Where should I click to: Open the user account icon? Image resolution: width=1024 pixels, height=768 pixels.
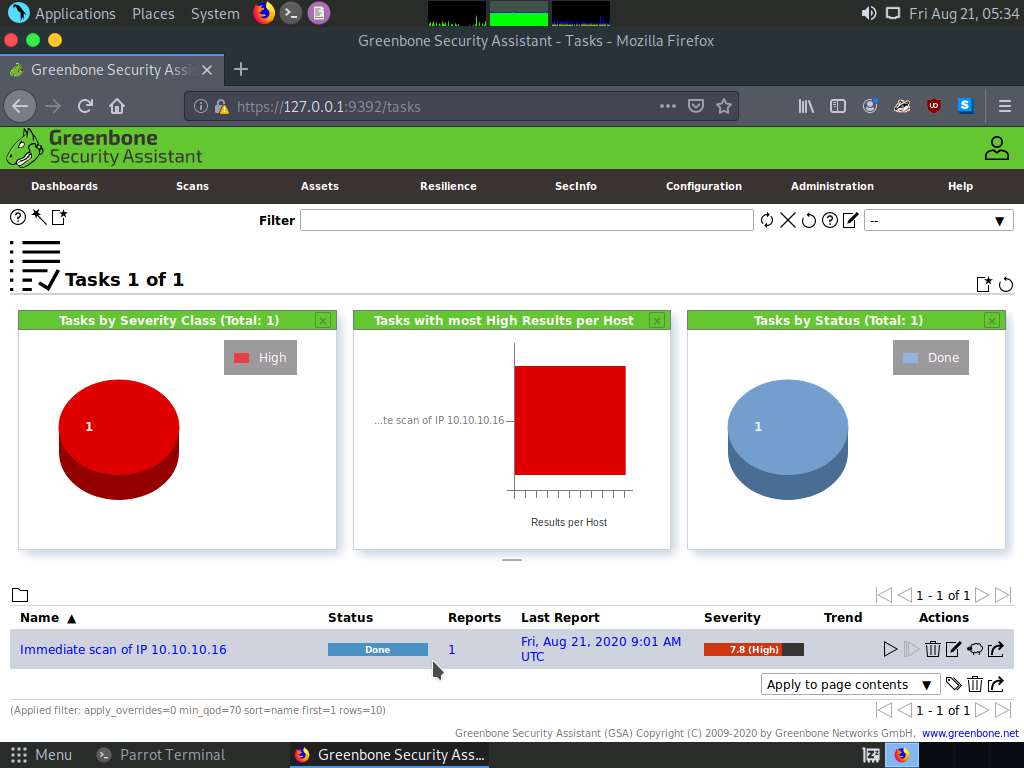point(997,148)
